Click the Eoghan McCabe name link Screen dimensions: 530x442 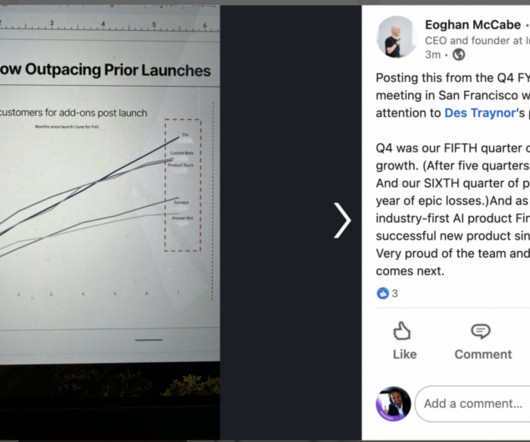click(x=473, y=25)
